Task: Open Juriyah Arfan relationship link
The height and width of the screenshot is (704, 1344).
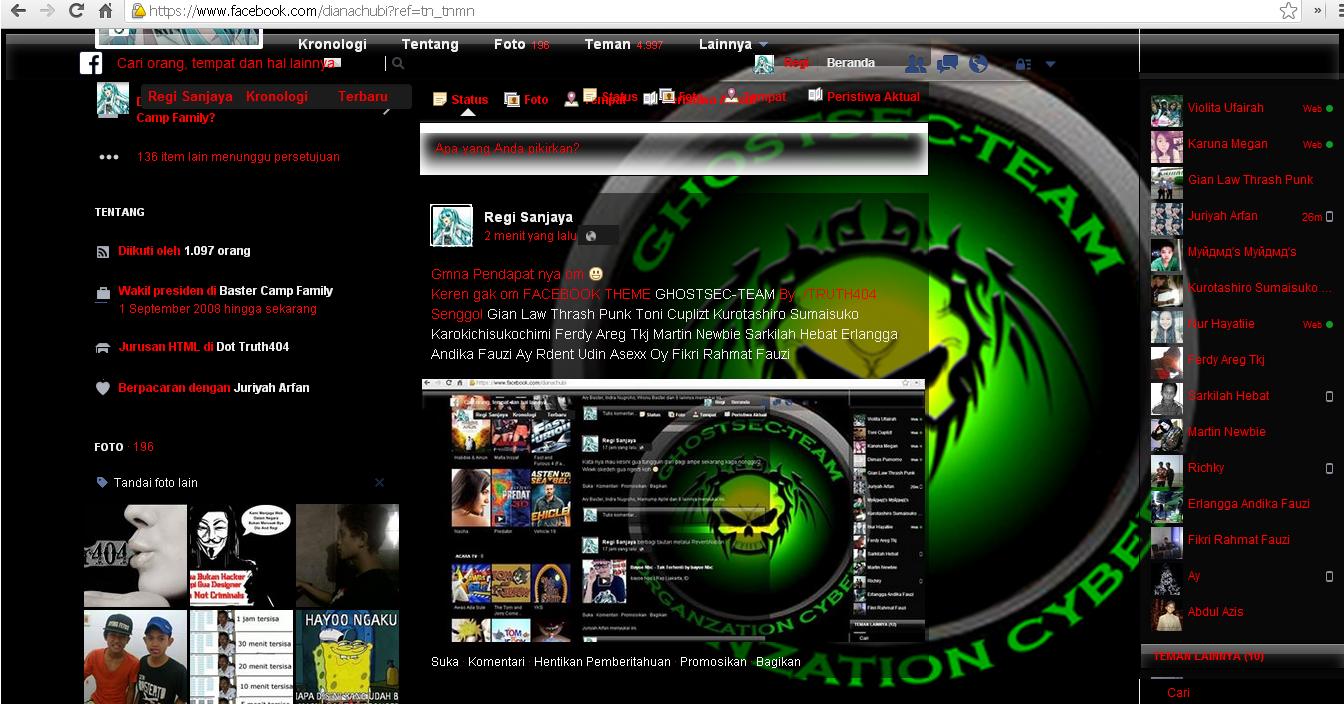Action: click(x=271, y=388)
